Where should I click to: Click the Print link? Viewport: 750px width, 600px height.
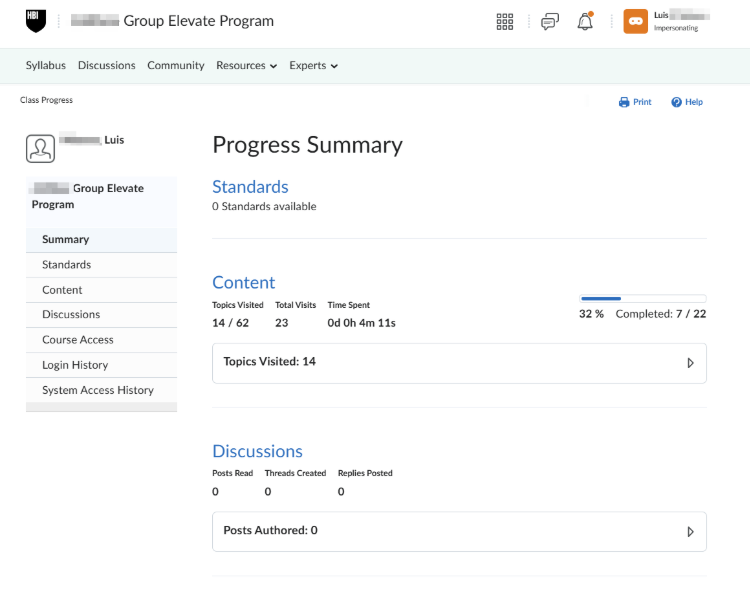[642, 102]
